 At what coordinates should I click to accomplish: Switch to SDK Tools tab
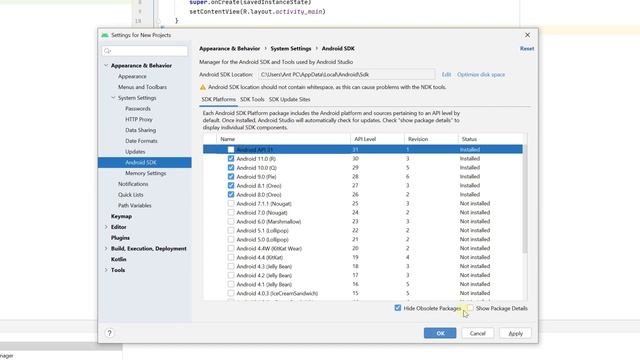(252, 100)
